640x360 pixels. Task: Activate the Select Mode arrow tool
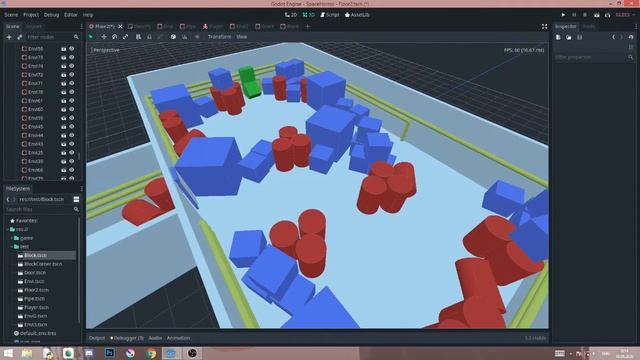point(91,37)
